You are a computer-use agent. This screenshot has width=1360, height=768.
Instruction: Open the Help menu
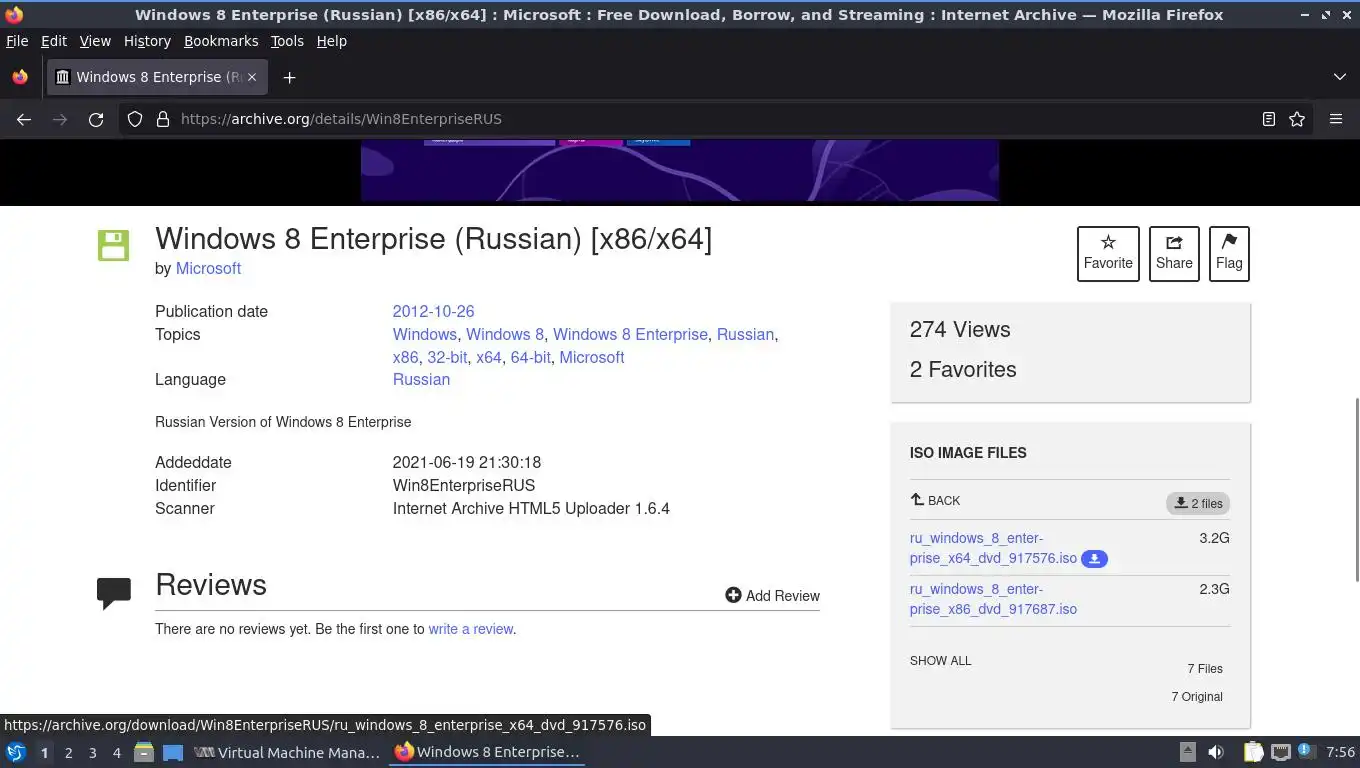[x=332, y=41]
